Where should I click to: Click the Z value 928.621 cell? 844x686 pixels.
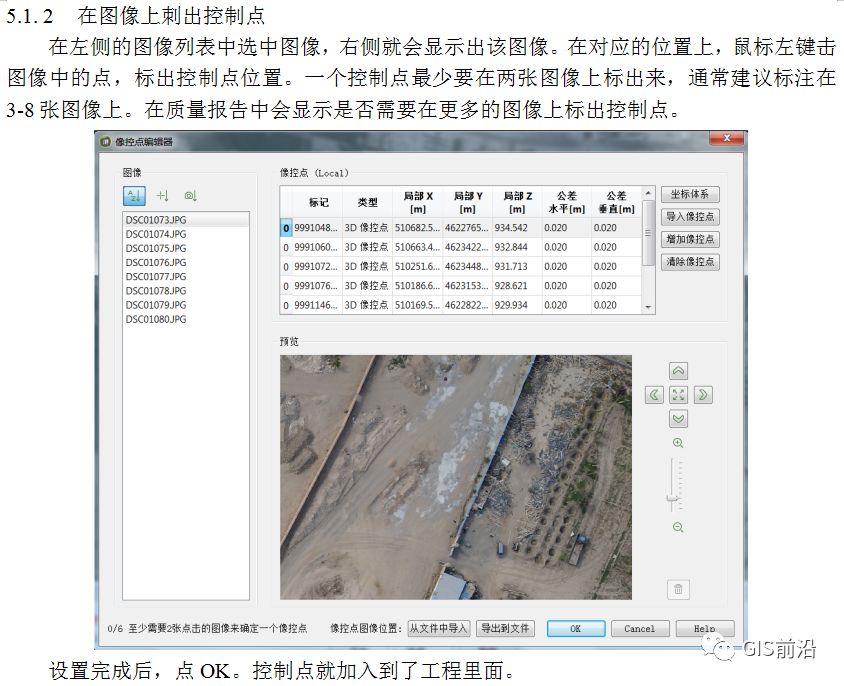click(517, 286)
